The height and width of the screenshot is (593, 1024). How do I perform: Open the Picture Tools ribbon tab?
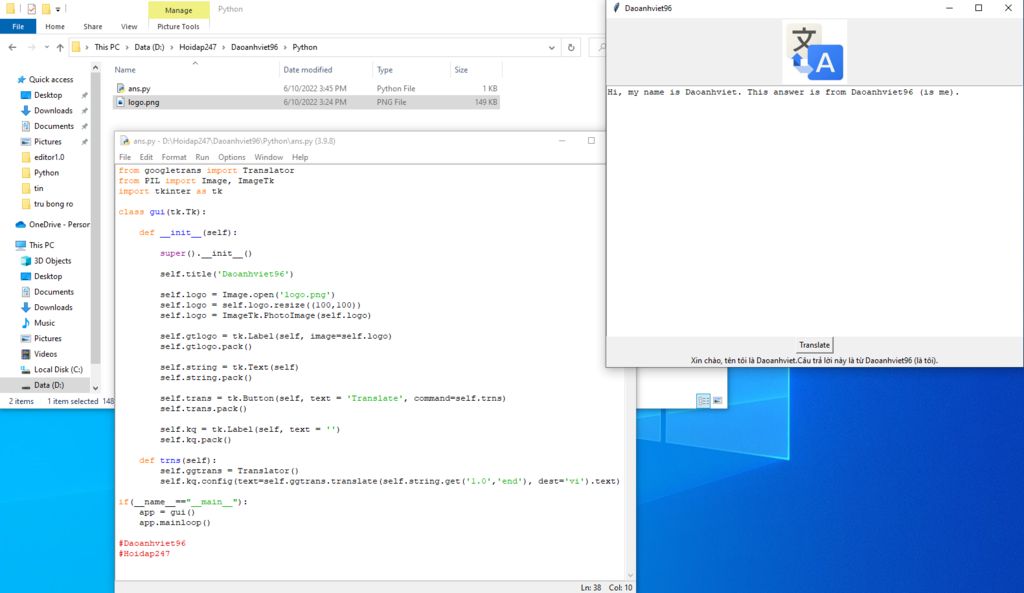tap(178, 27)
